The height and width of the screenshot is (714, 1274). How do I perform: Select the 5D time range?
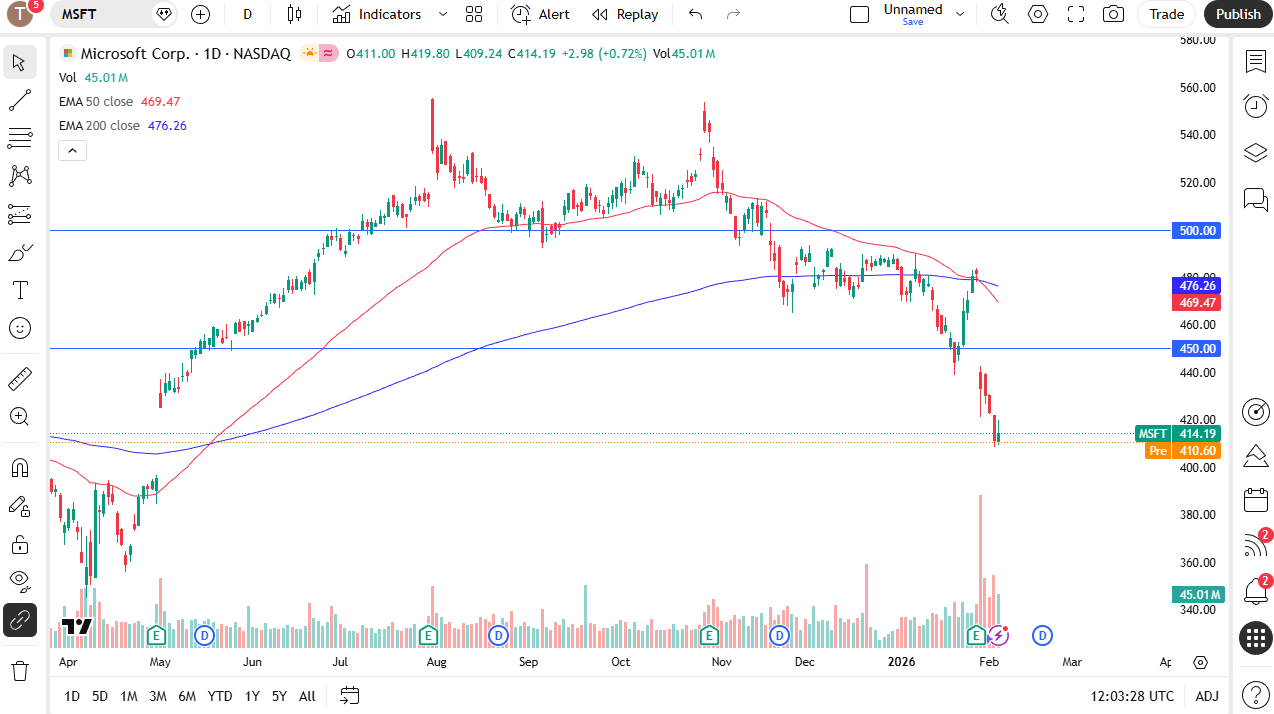coord(100,696)
